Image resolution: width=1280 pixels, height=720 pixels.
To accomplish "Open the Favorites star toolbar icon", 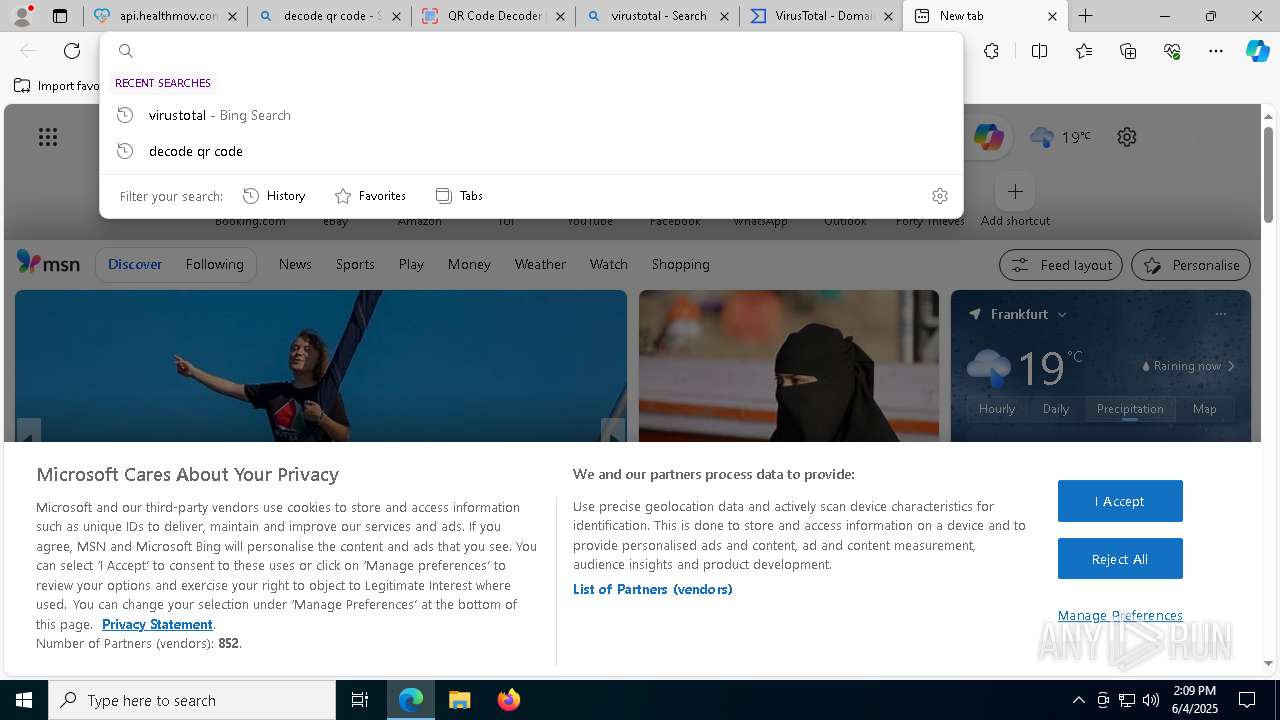I will (x=1084, y=51).
